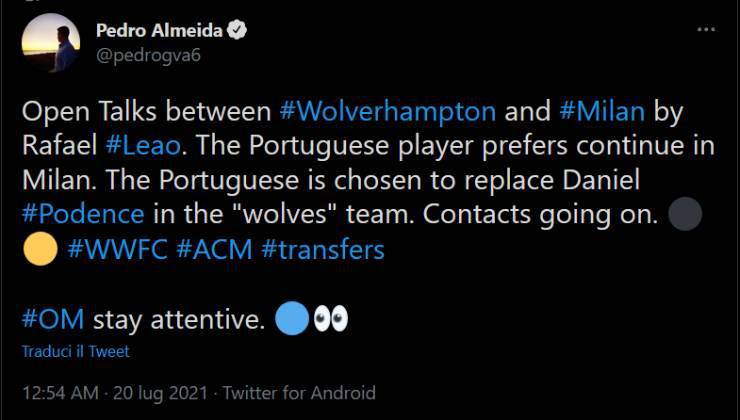Click "Traduci il Tweet" to translate

[x=76, y=352]
